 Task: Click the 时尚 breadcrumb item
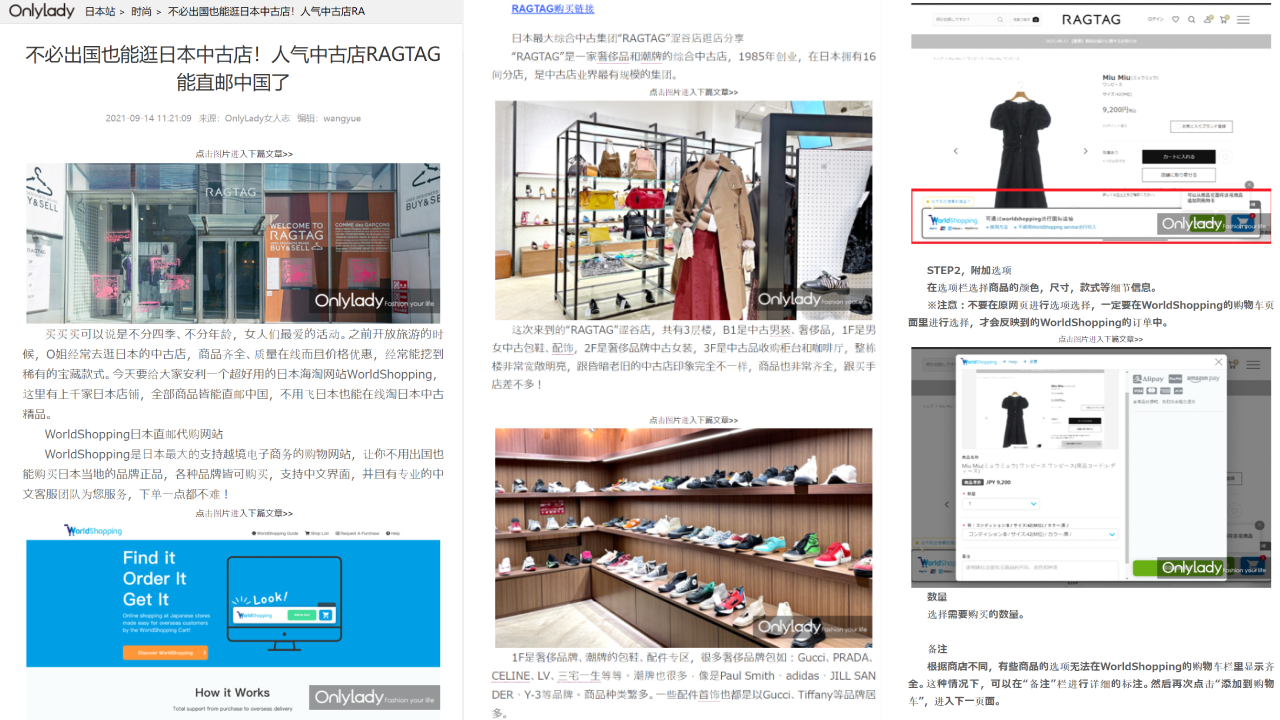click(x=141, y=12)
